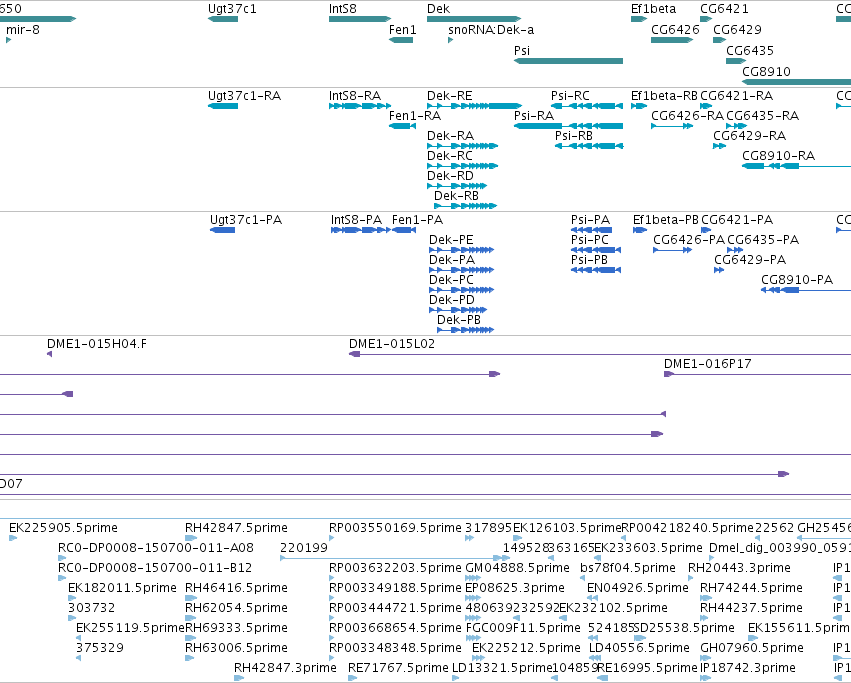Select the IntS8 gene glyph bar
The width and height of the screenshot is (851, 683).
click(360, 19)
